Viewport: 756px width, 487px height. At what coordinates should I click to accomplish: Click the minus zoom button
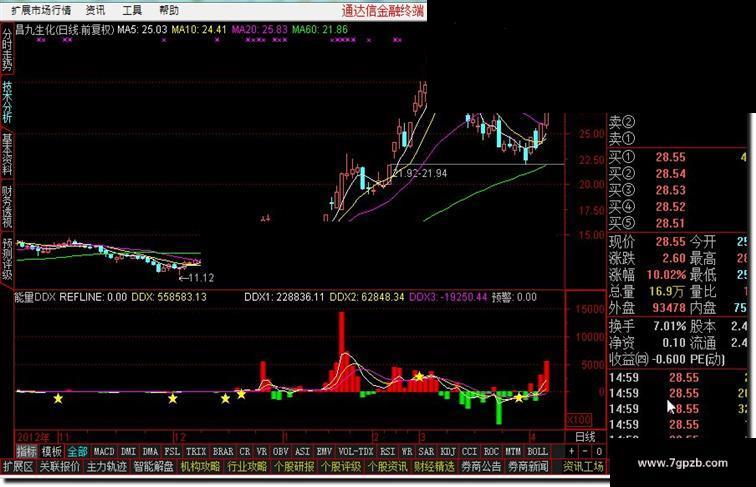585,452
